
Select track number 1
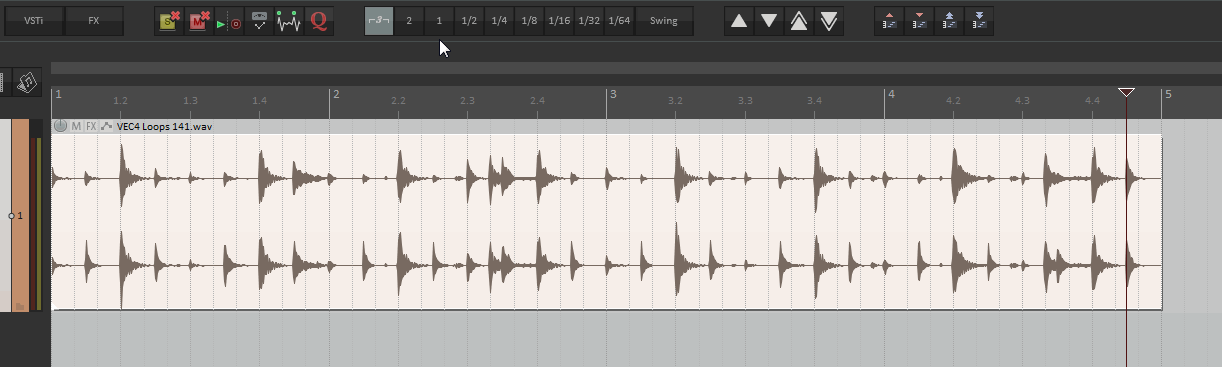[x=19, y=215]
